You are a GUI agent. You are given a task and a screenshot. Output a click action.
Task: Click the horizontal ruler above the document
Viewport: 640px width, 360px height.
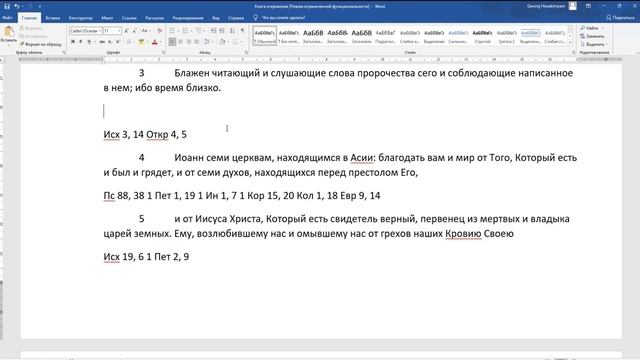320,60
